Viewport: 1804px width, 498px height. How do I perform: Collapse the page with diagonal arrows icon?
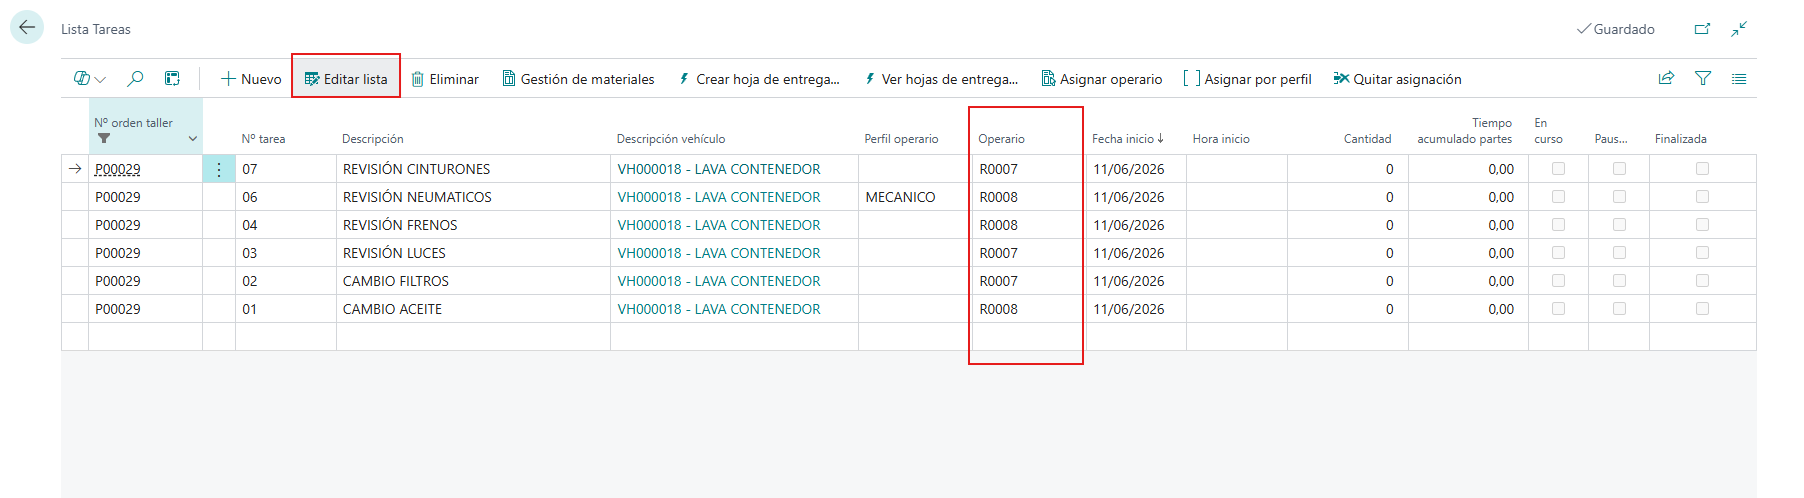[1739, 29]
